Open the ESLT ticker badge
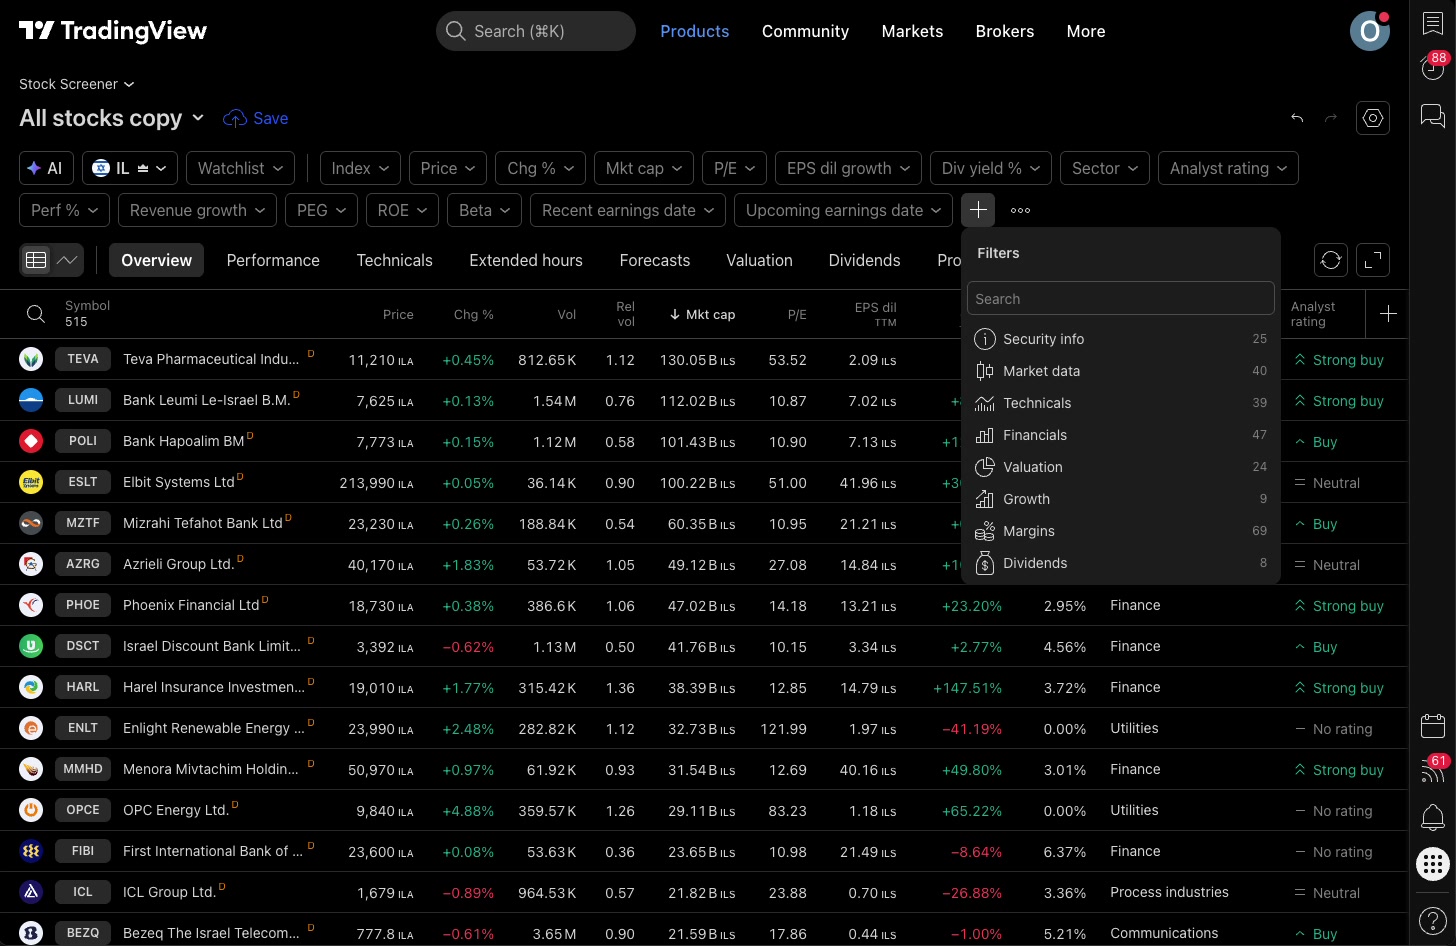Viewport: 1456px width, 946px height. coord(83,482)
